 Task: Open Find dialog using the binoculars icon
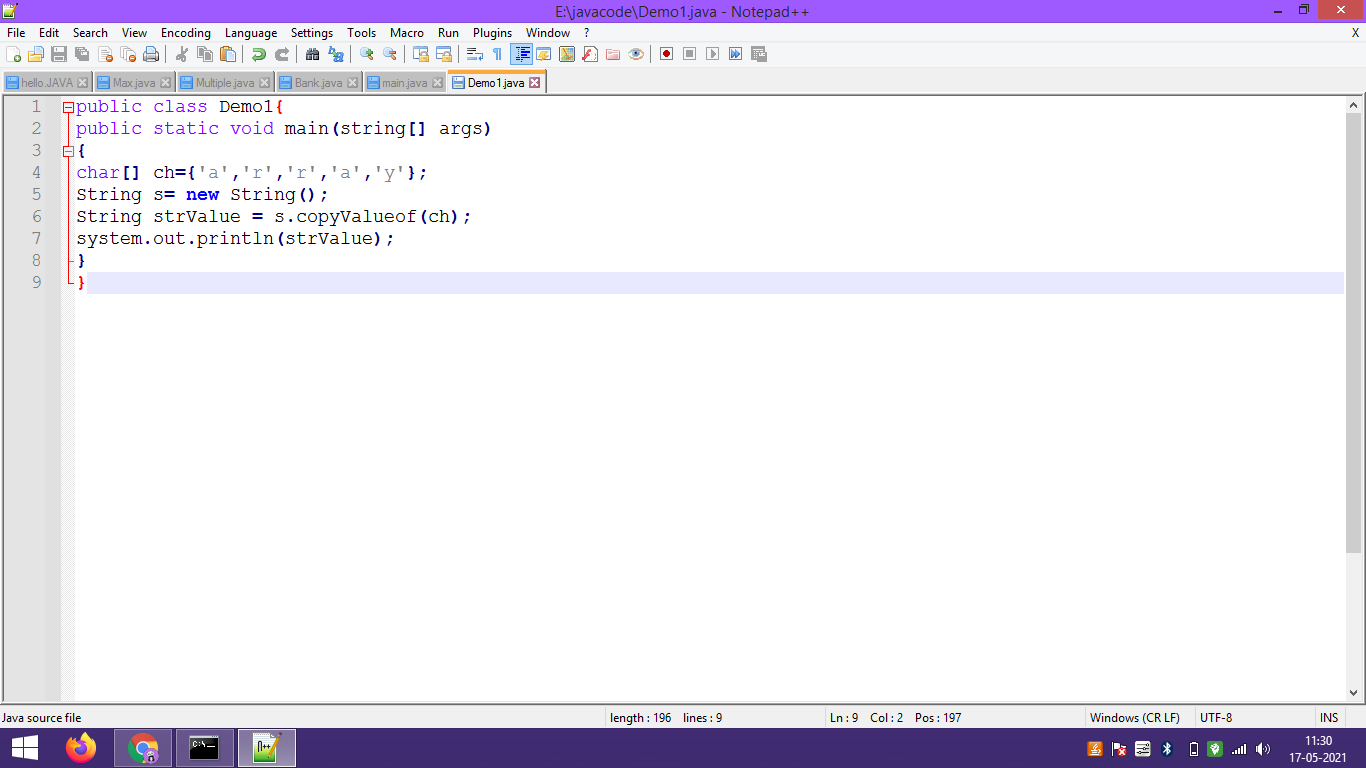coord(317,54)
